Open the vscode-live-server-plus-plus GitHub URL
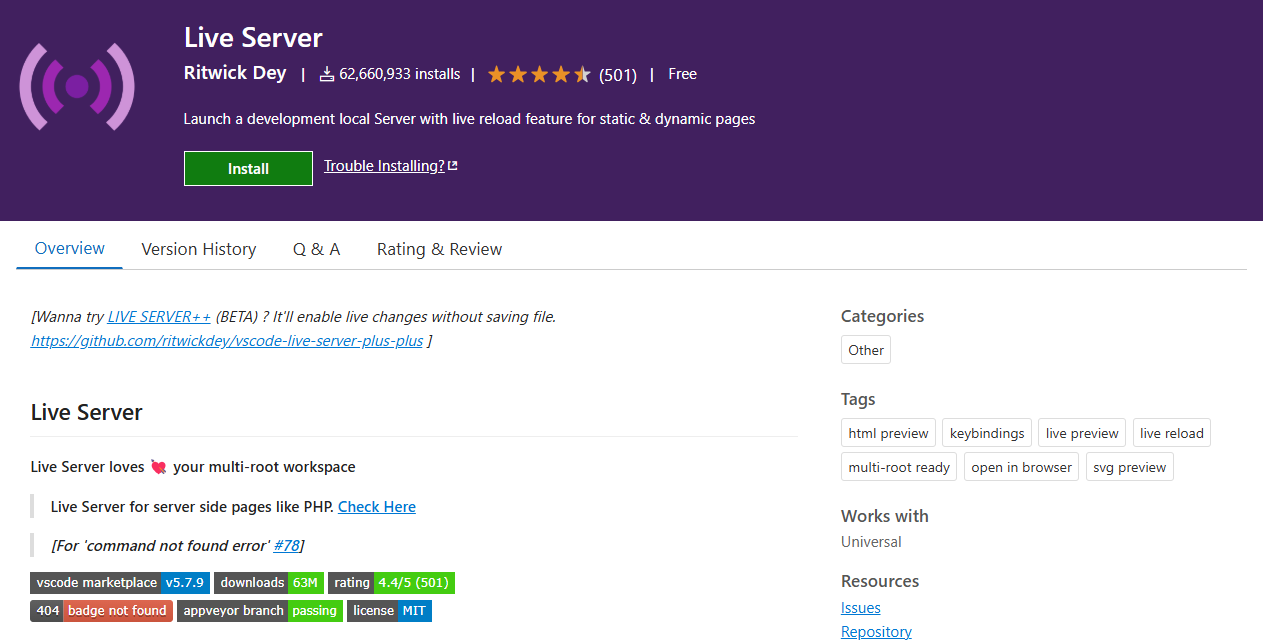Screen dimensions: 1263x642 pos(227,341)
